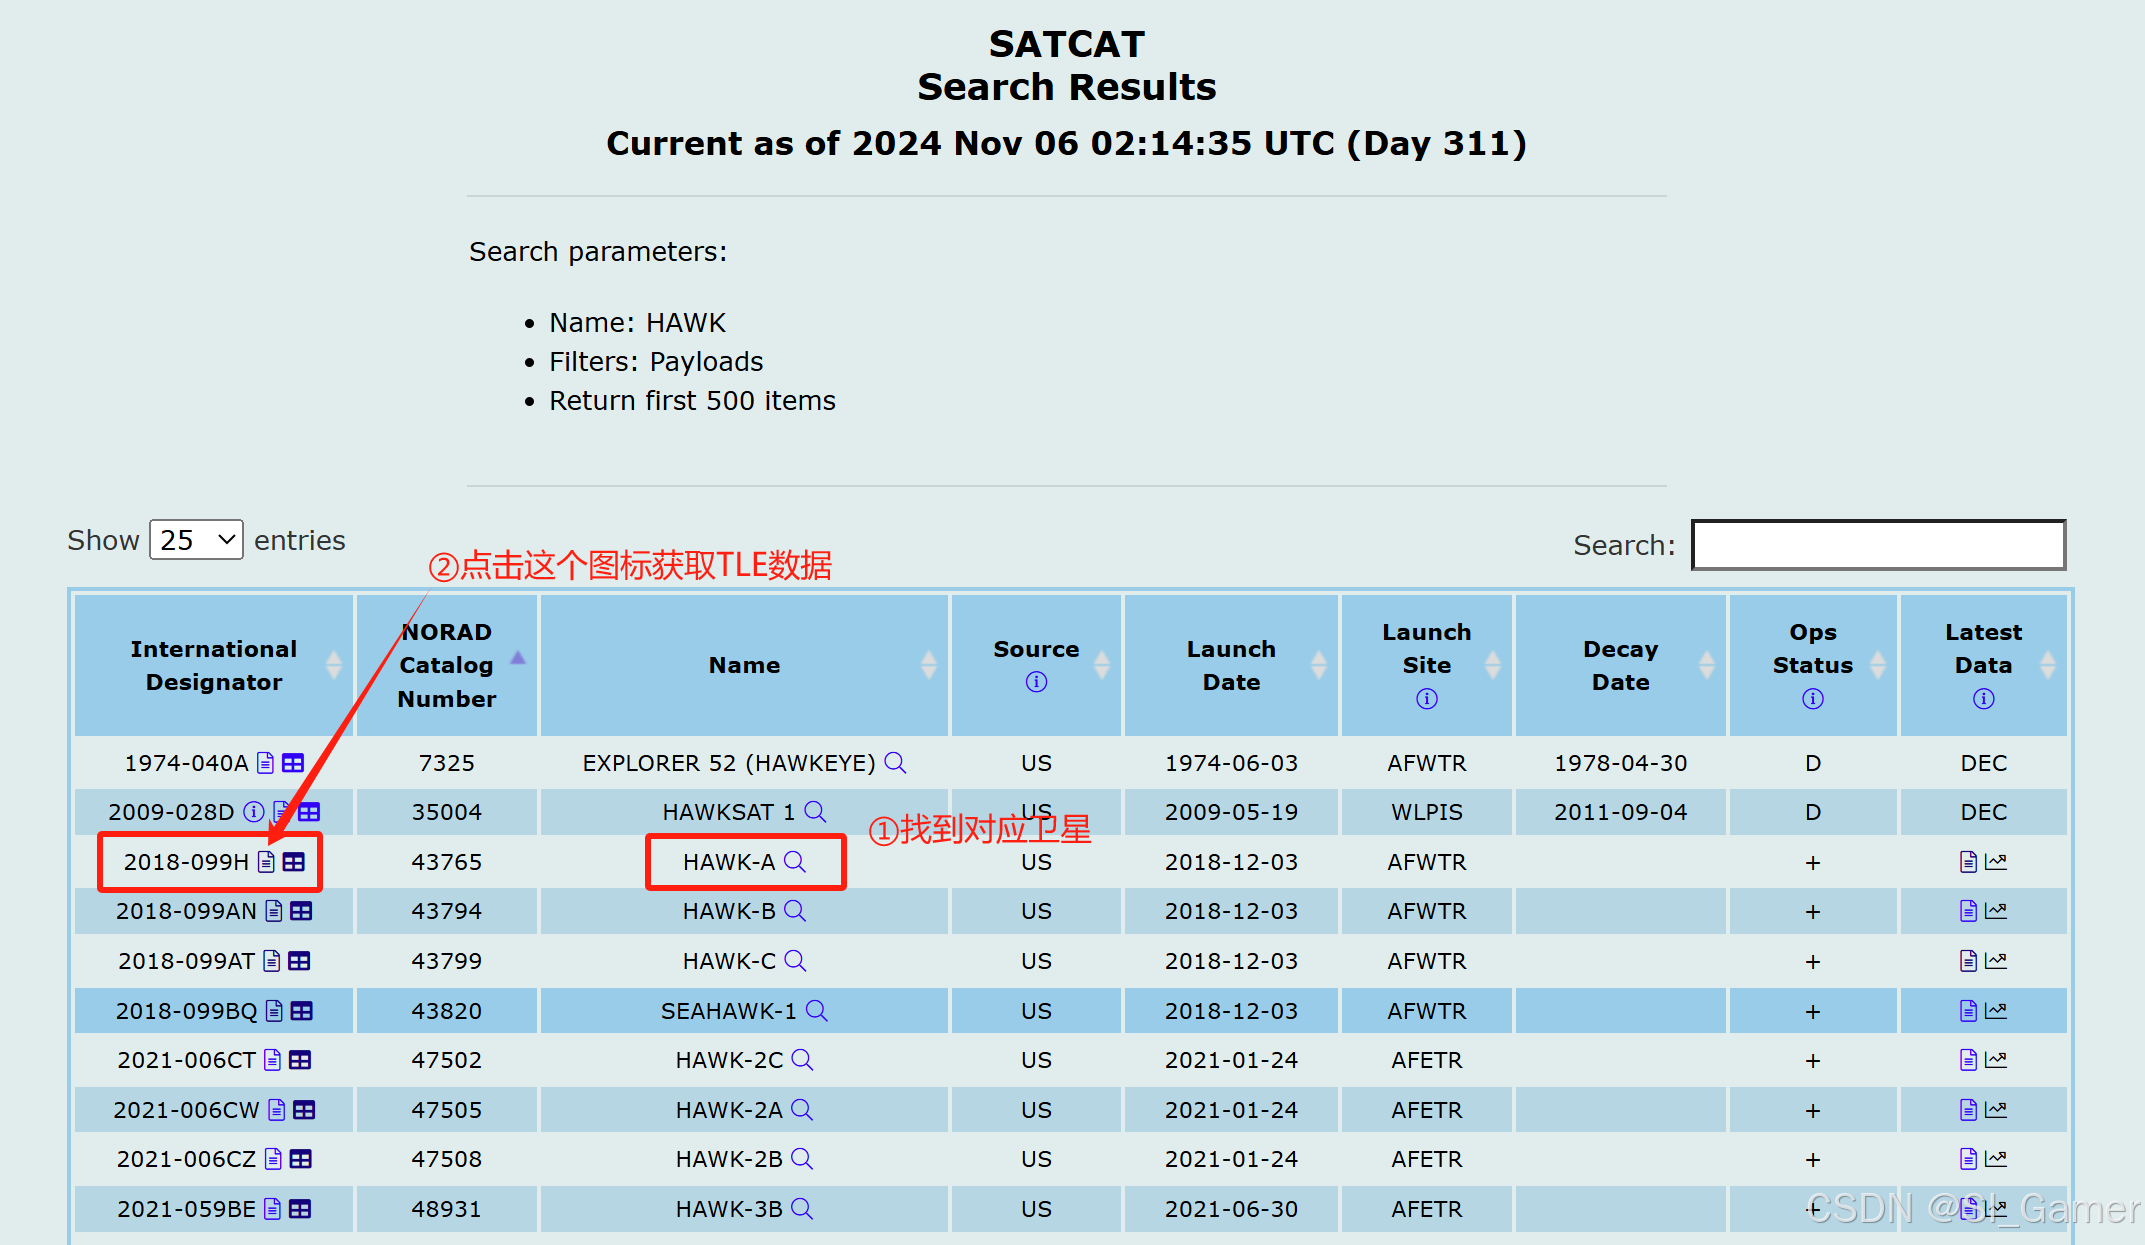Click document icon in HAWK-2C Latest Data
Viewport: 2145px width, 1245px height.
[1968, 1060]
